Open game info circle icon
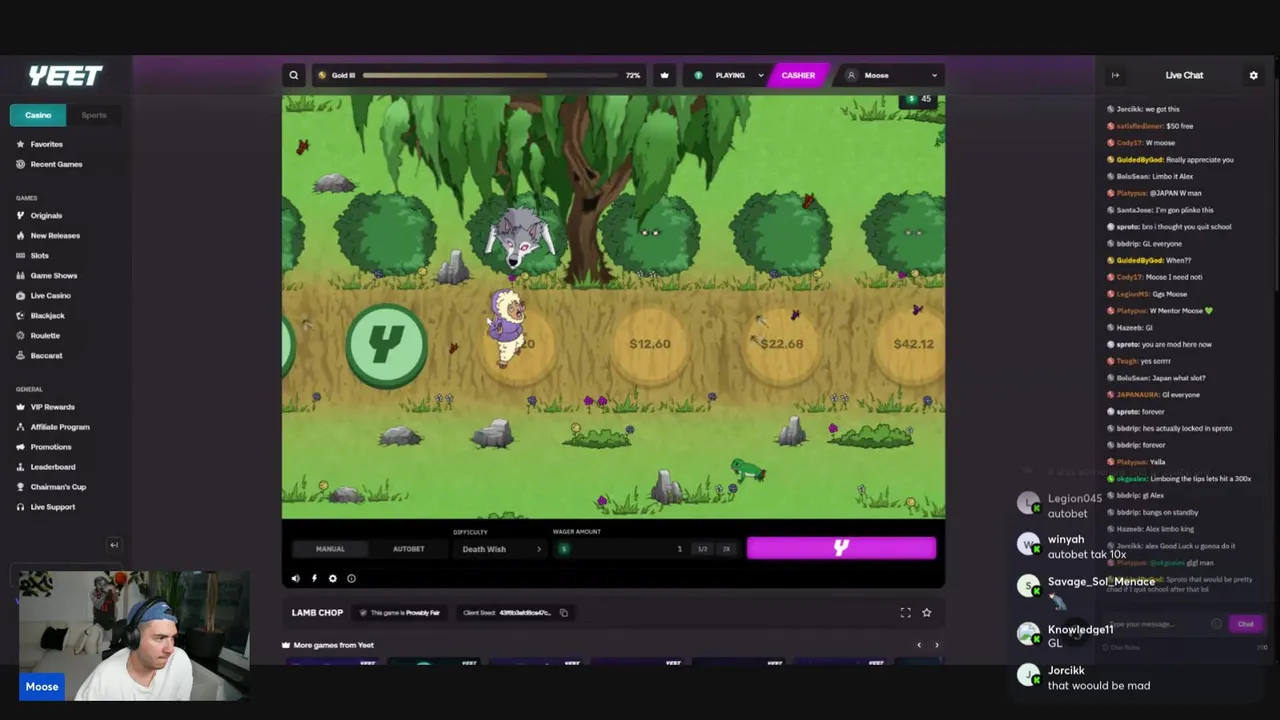Image resolution: width=1280 pixels, height=720 pixels. [x=351, y=578]
